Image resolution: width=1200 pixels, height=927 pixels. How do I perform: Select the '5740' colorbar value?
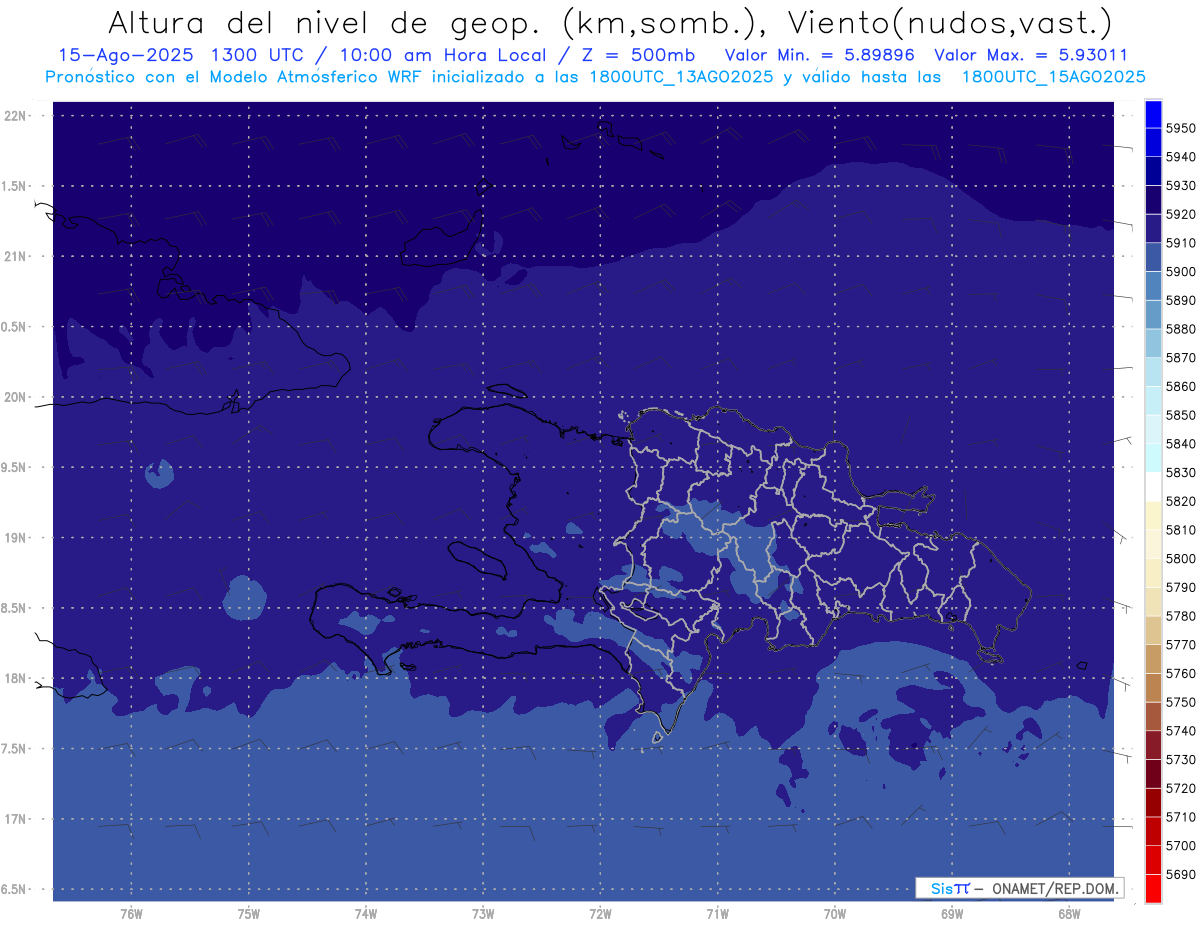(1181, 732)
